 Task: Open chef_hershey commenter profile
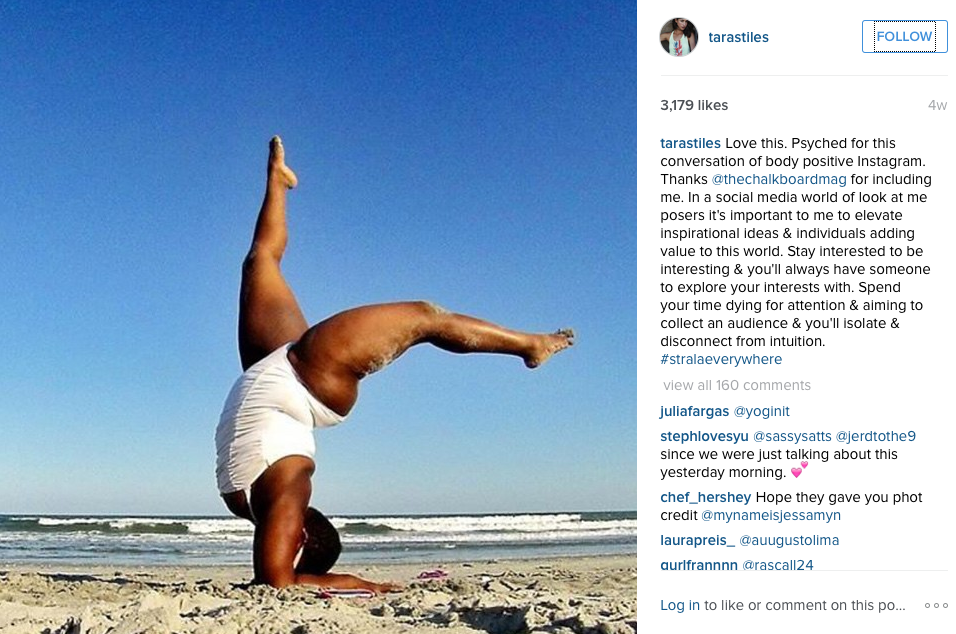pos(705,497)
